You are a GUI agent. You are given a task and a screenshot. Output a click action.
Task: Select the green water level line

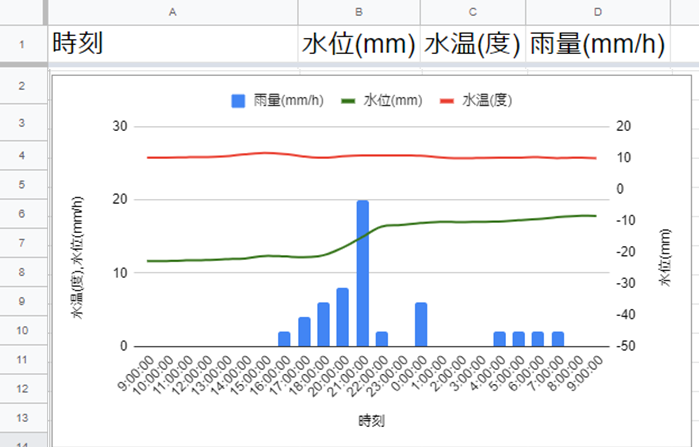480,221
